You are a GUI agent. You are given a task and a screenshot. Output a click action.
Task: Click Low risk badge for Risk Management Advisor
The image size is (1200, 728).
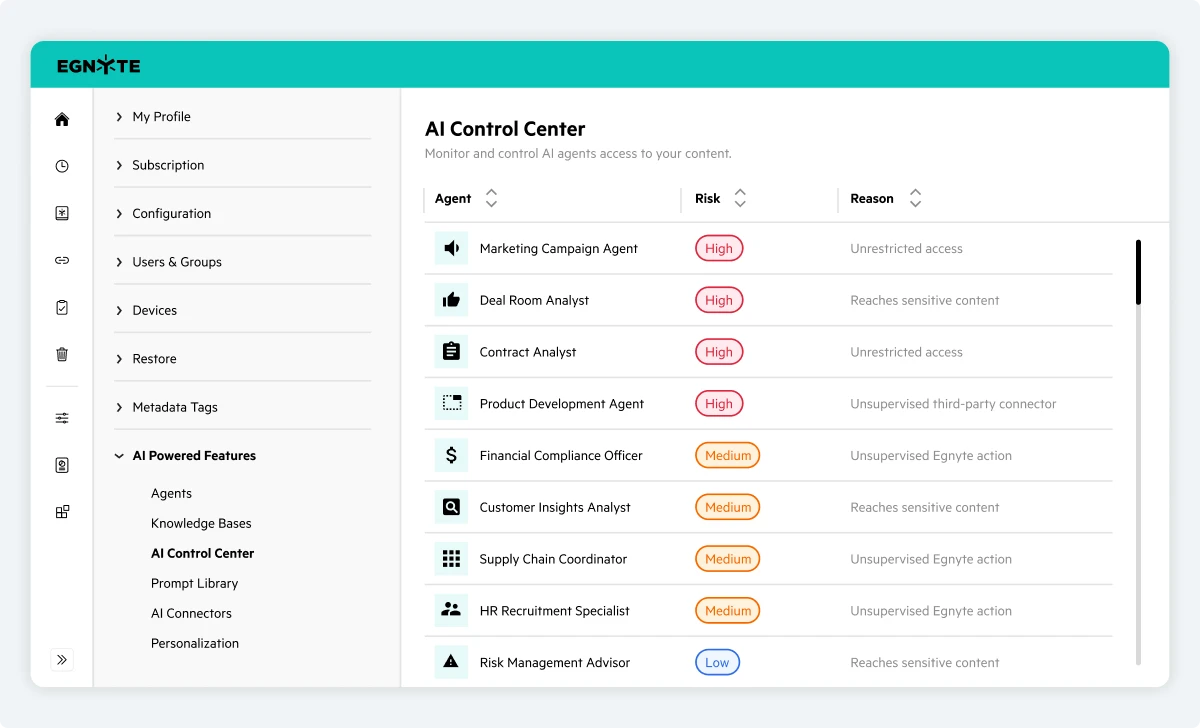tap(717, 662)
